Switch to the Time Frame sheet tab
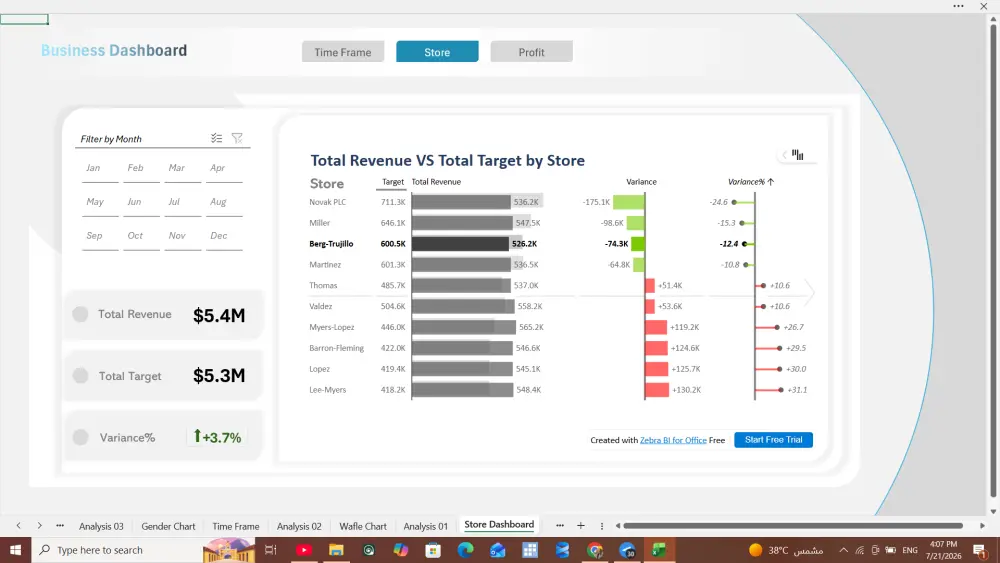The height and width of the screenshot is (563, 1000). [235, 526]
